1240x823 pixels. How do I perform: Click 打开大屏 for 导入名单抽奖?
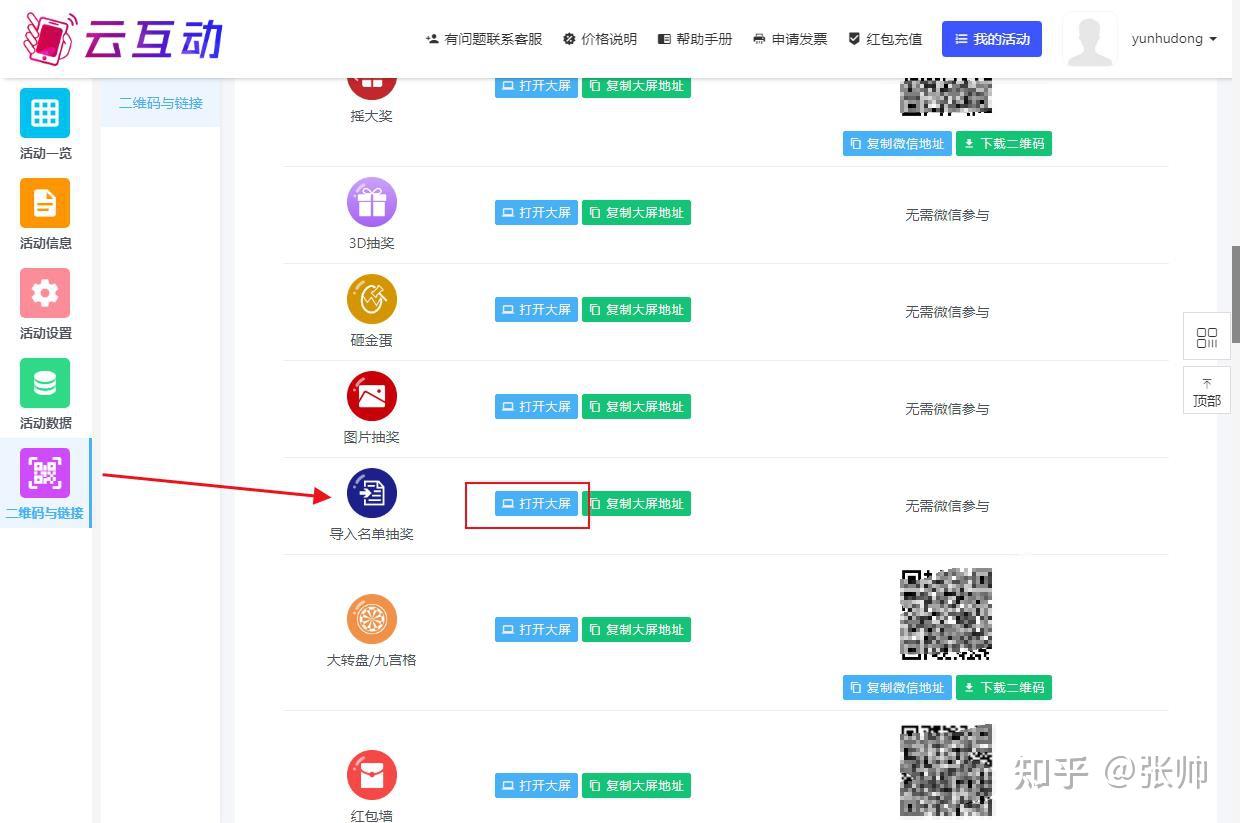click(536, 503)
